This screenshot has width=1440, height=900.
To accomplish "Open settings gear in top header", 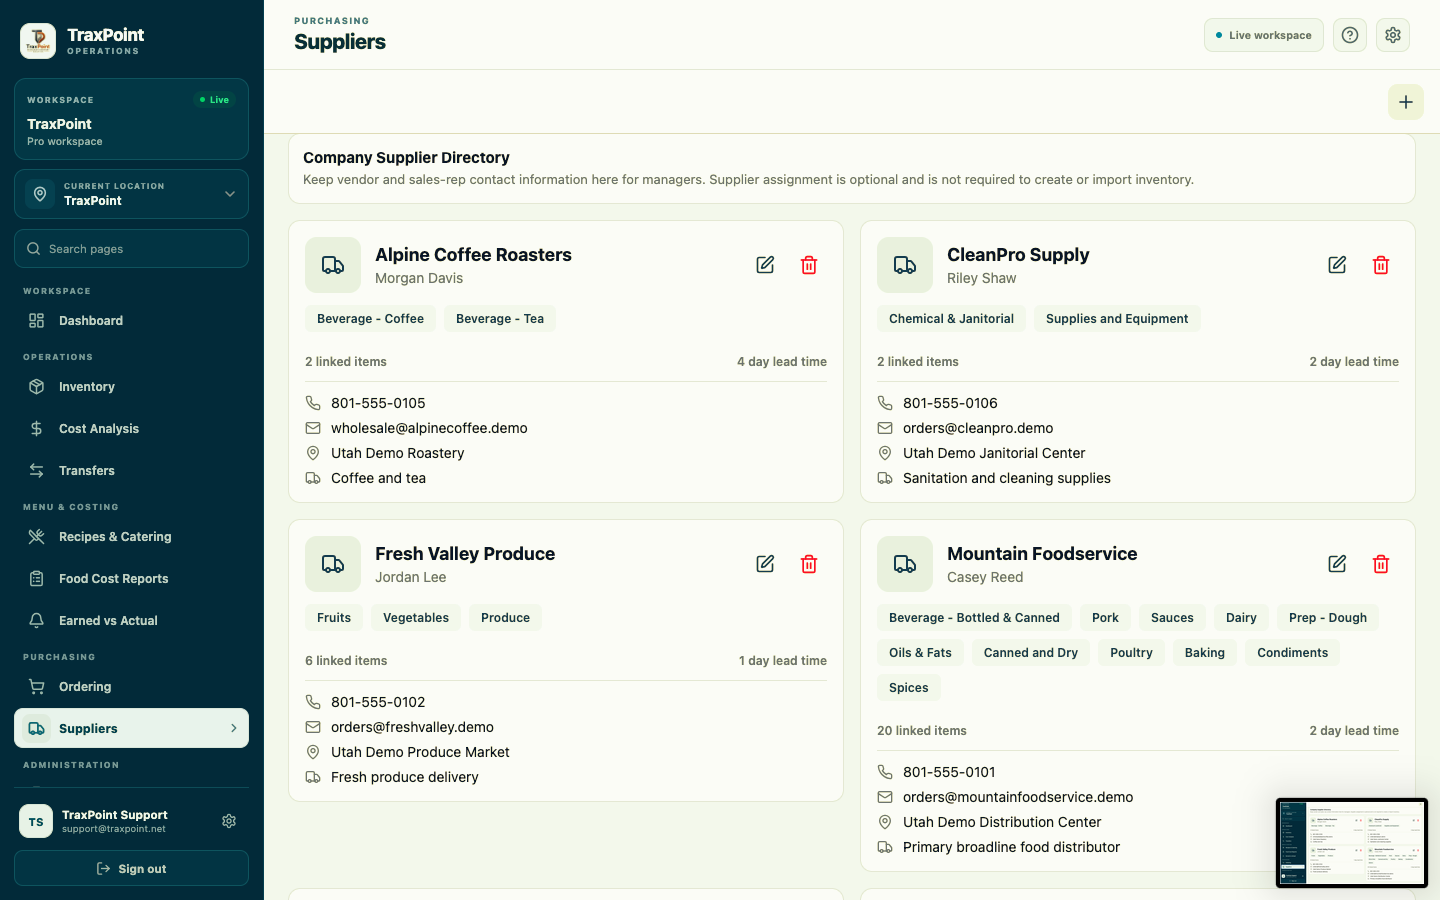I will point(1393,35).
